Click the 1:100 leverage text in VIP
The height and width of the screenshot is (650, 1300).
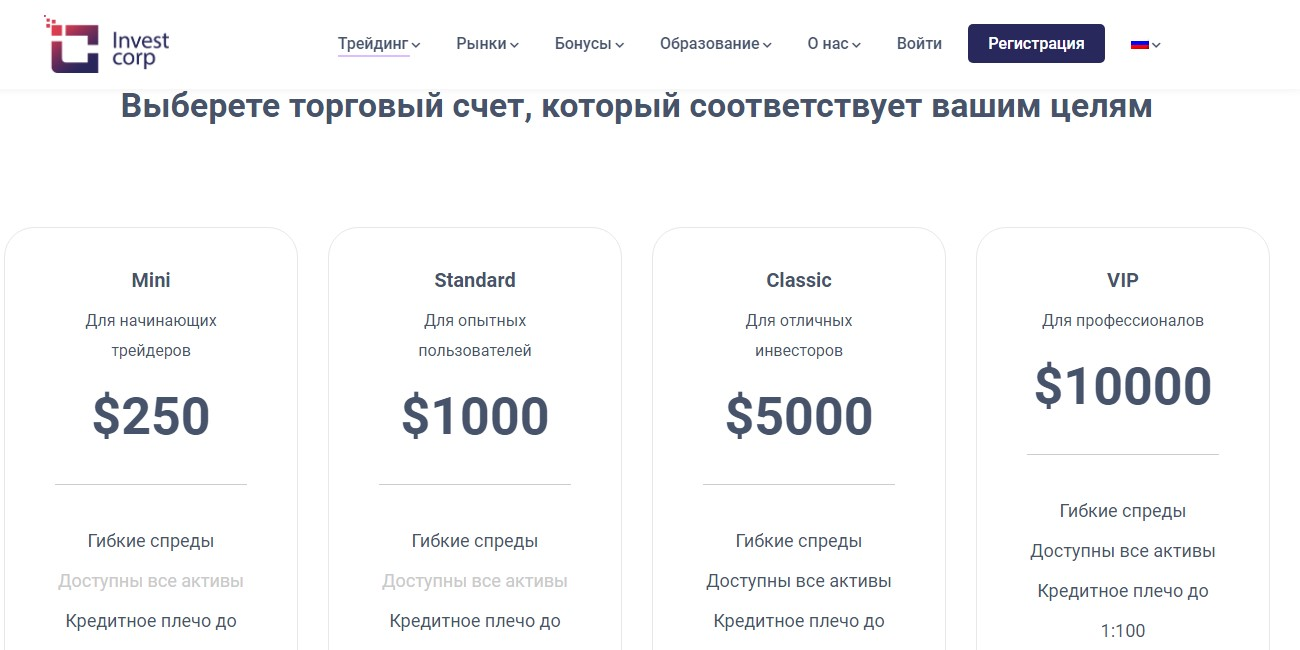[x=1122, y=631]
